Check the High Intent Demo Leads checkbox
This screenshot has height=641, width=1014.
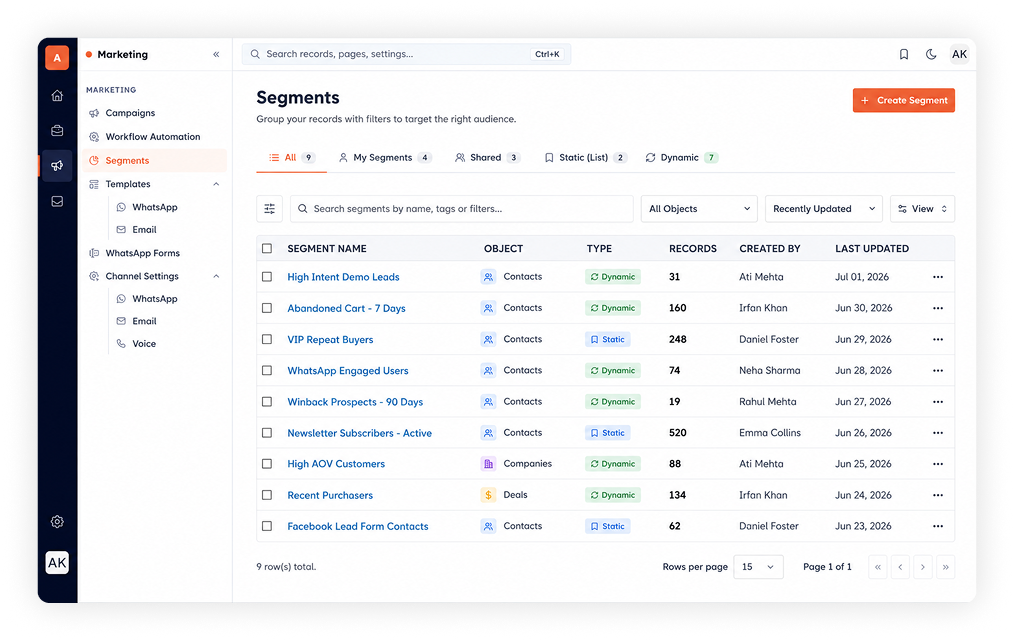[266, 277]
